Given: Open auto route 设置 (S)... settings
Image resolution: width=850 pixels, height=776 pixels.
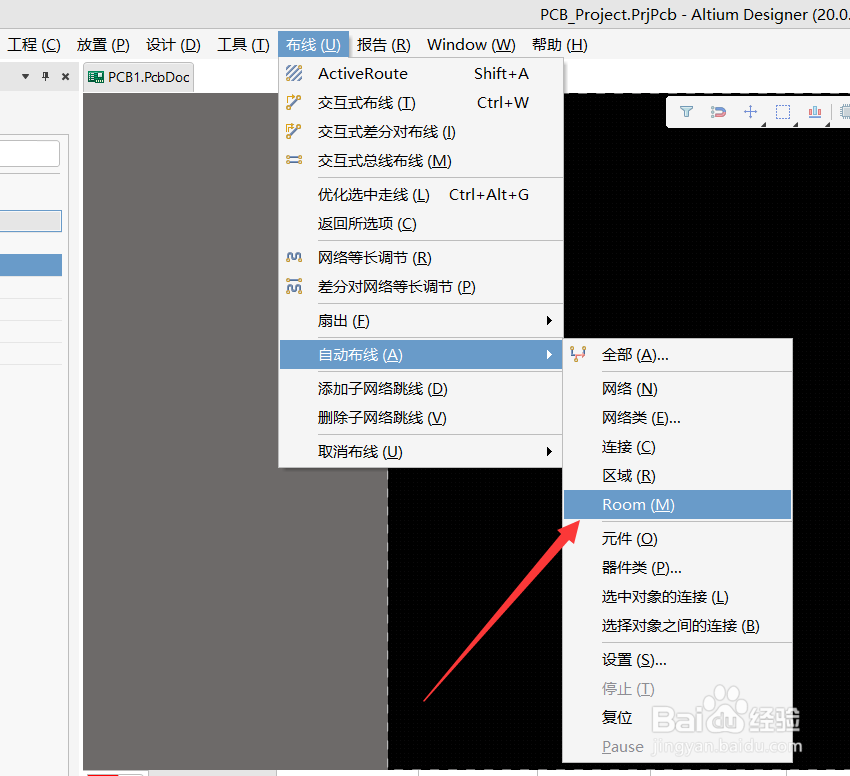Looking at the screenshot, I should pos(678,659).
